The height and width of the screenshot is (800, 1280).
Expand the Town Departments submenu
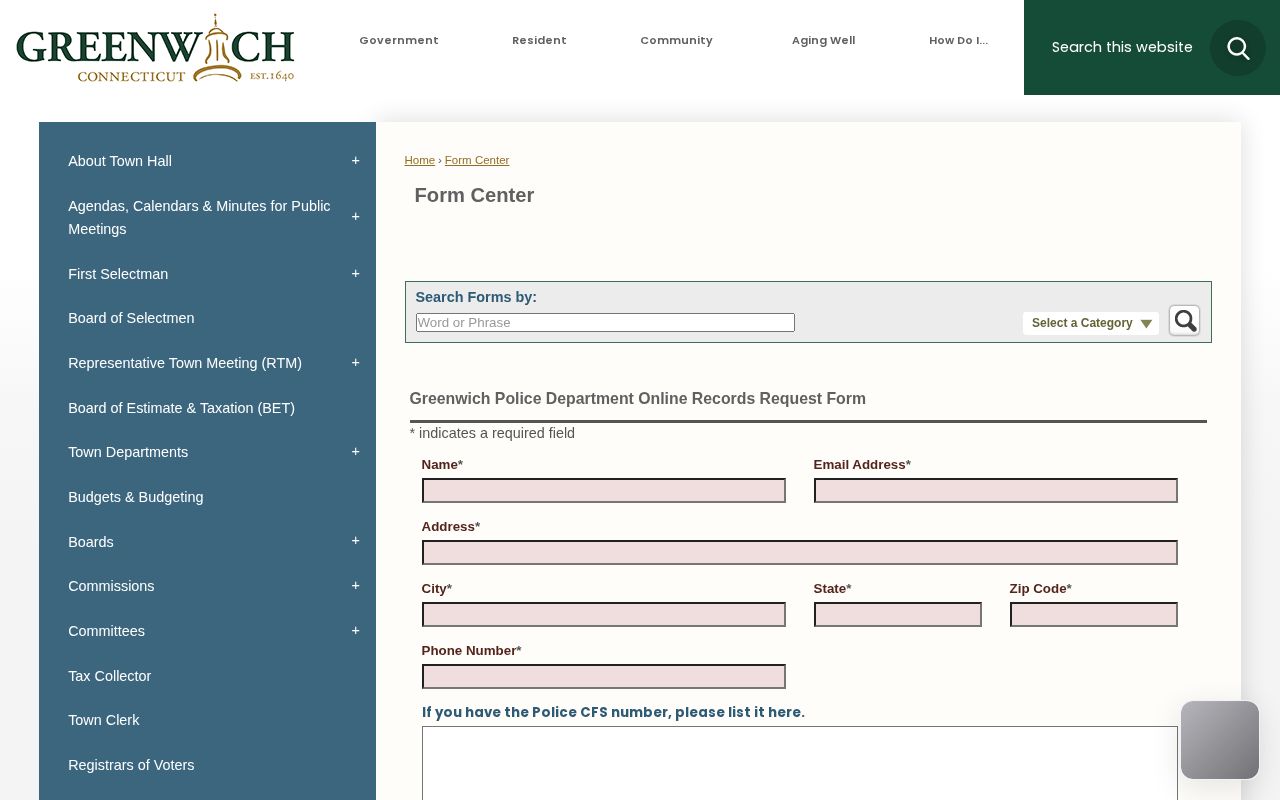point(355,452)
